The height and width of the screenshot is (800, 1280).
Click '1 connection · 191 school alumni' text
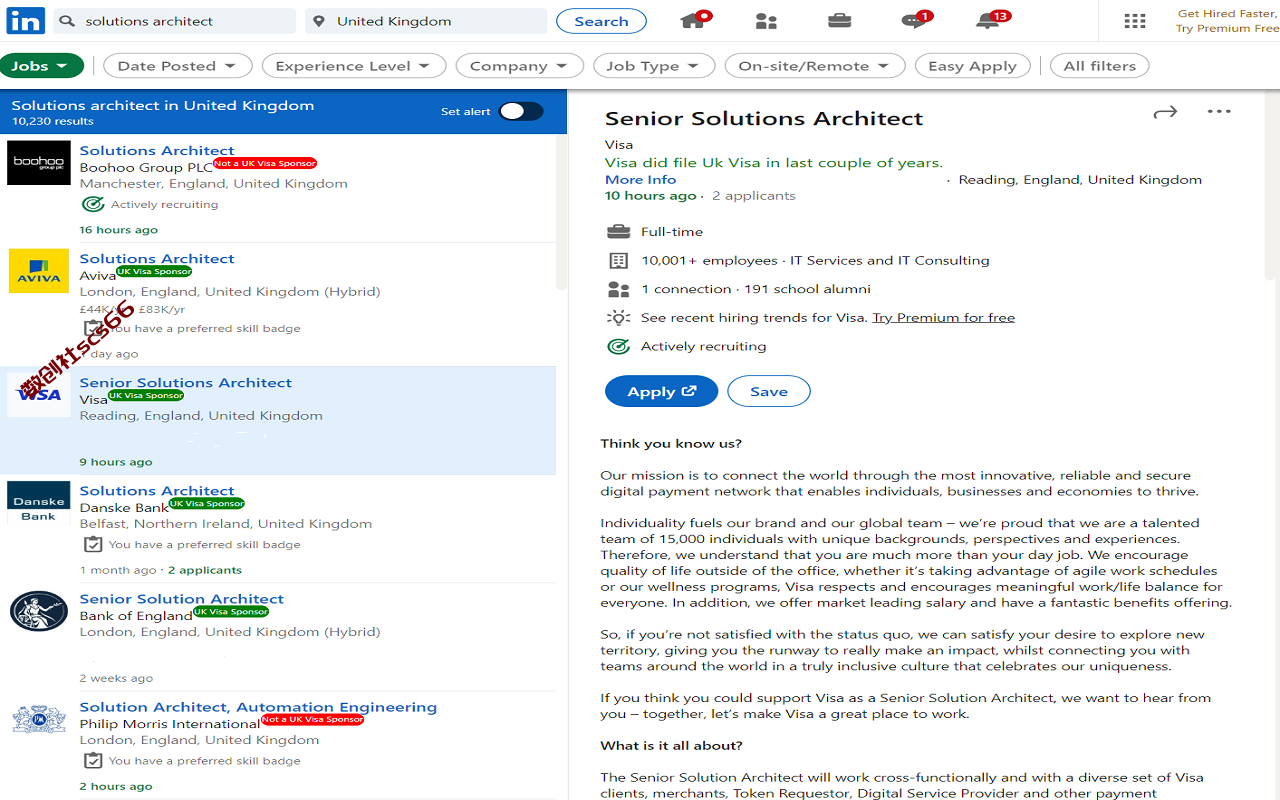click(756, 289)
